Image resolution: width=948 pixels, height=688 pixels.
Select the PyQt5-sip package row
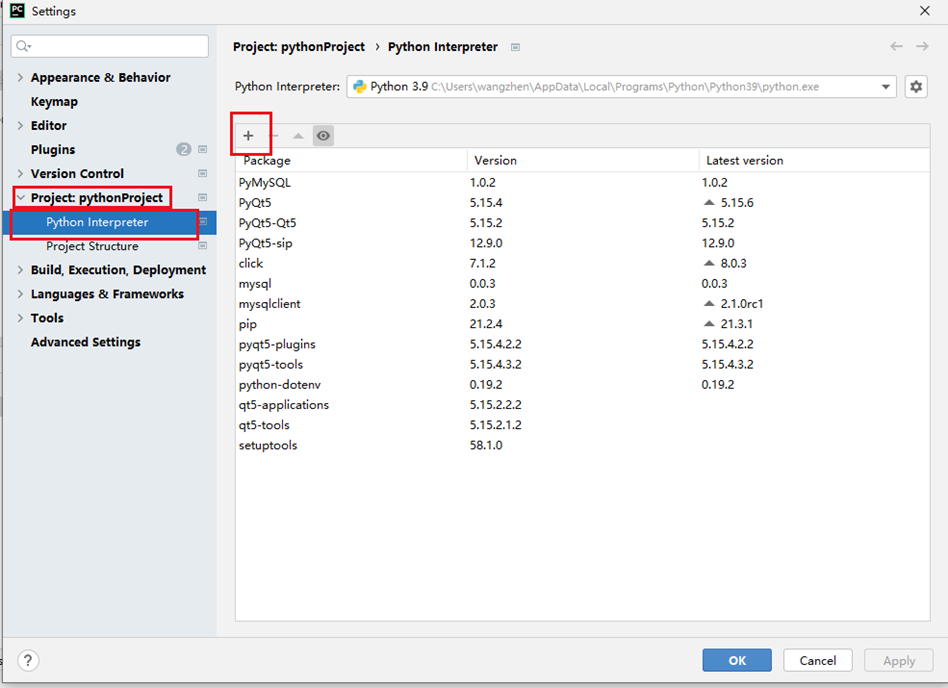[582, 243]
